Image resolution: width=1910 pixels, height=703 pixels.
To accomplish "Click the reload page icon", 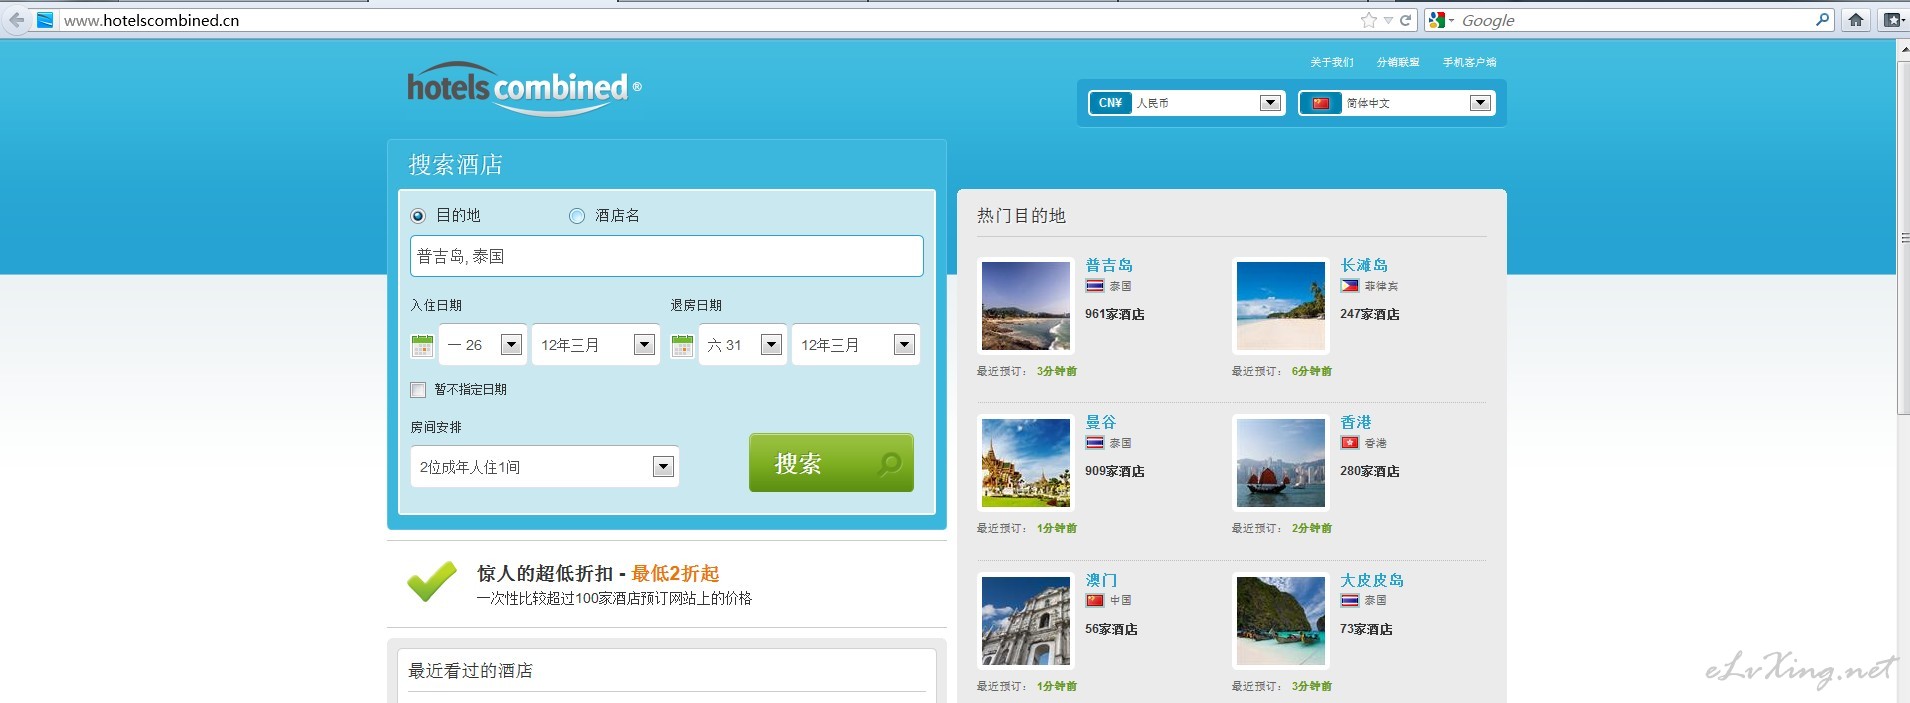I will point(1405,20).
